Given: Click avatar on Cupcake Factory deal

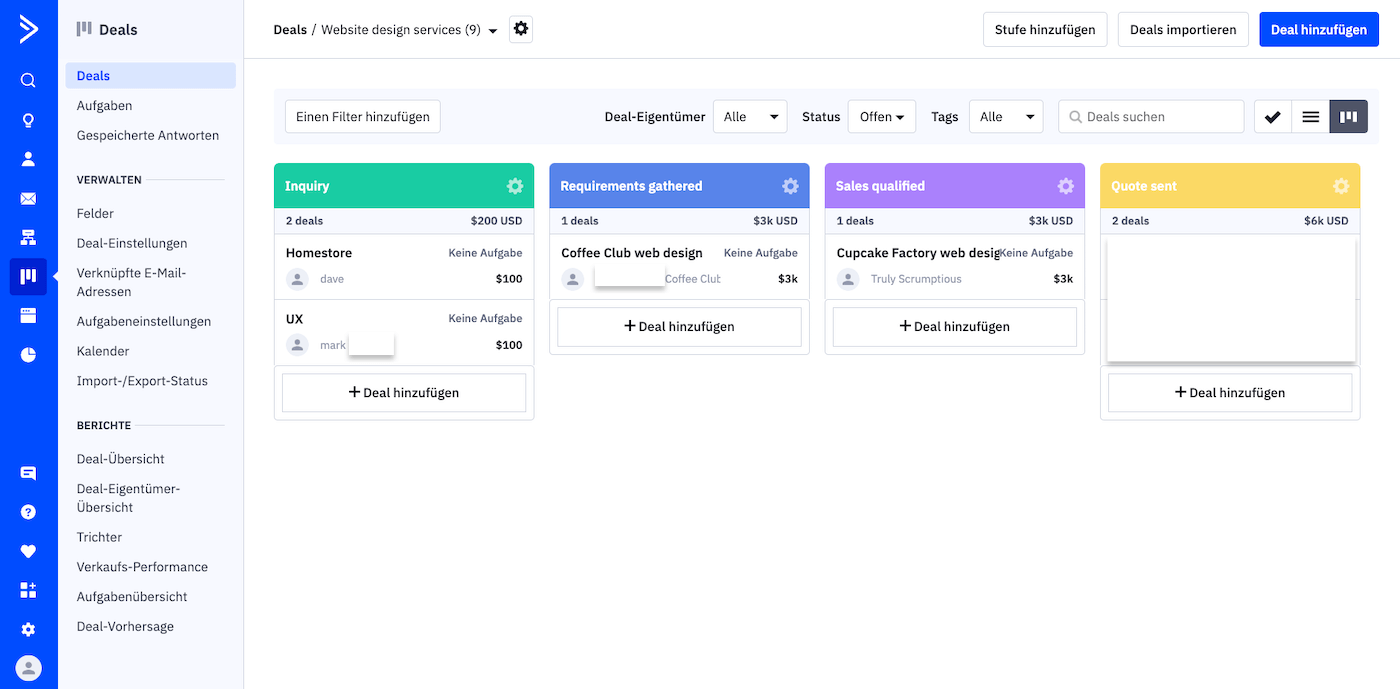Looking at the screenshot, I should point(848,279).
